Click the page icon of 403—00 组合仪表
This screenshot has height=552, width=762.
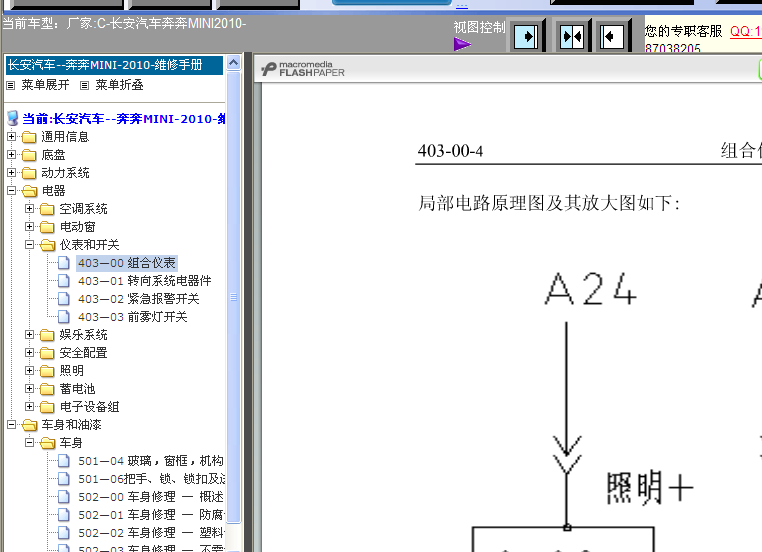click(x=64, y=263)
